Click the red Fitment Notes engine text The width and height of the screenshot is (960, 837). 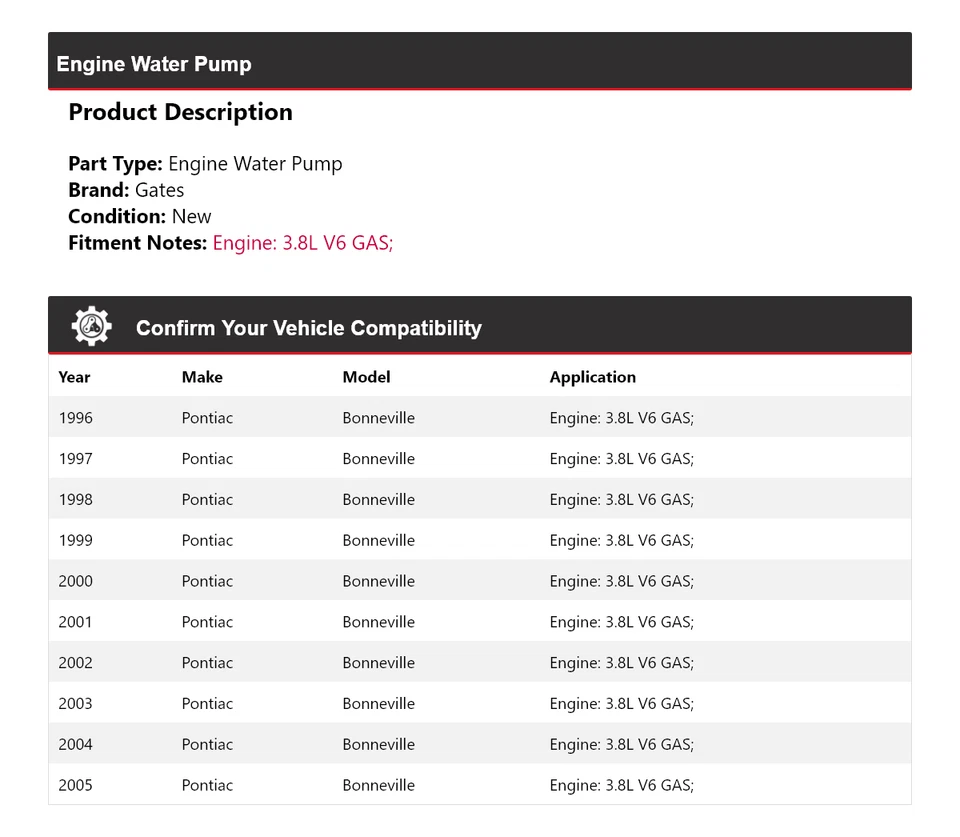(x=302, y=243)
